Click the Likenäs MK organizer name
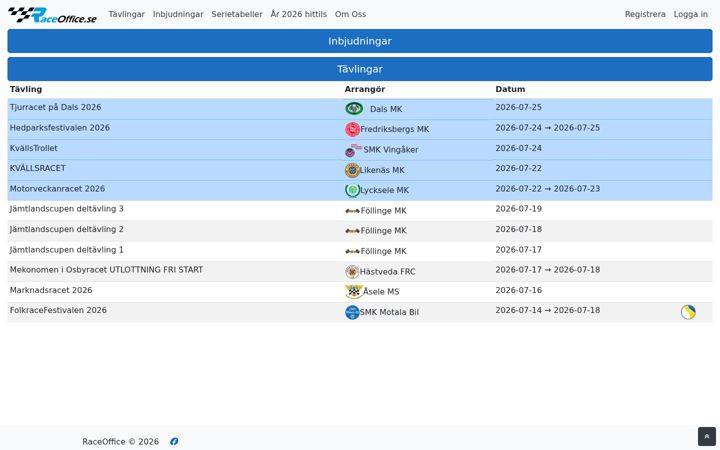Screen dimensions: 720x450 382,170
